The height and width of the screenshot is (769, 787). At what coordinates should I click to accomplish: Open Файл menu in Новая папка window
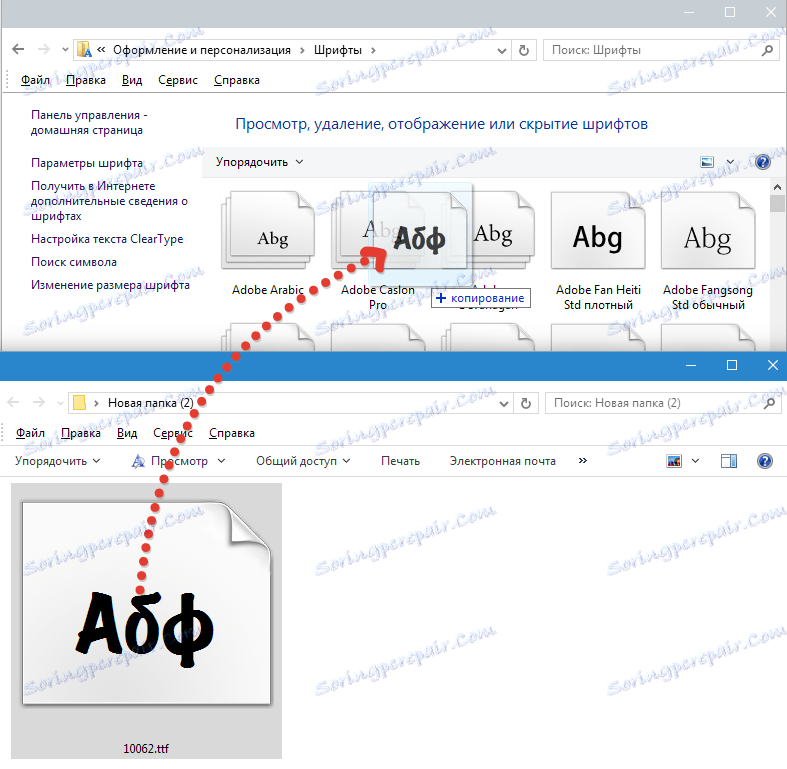(x=30, y=433)
